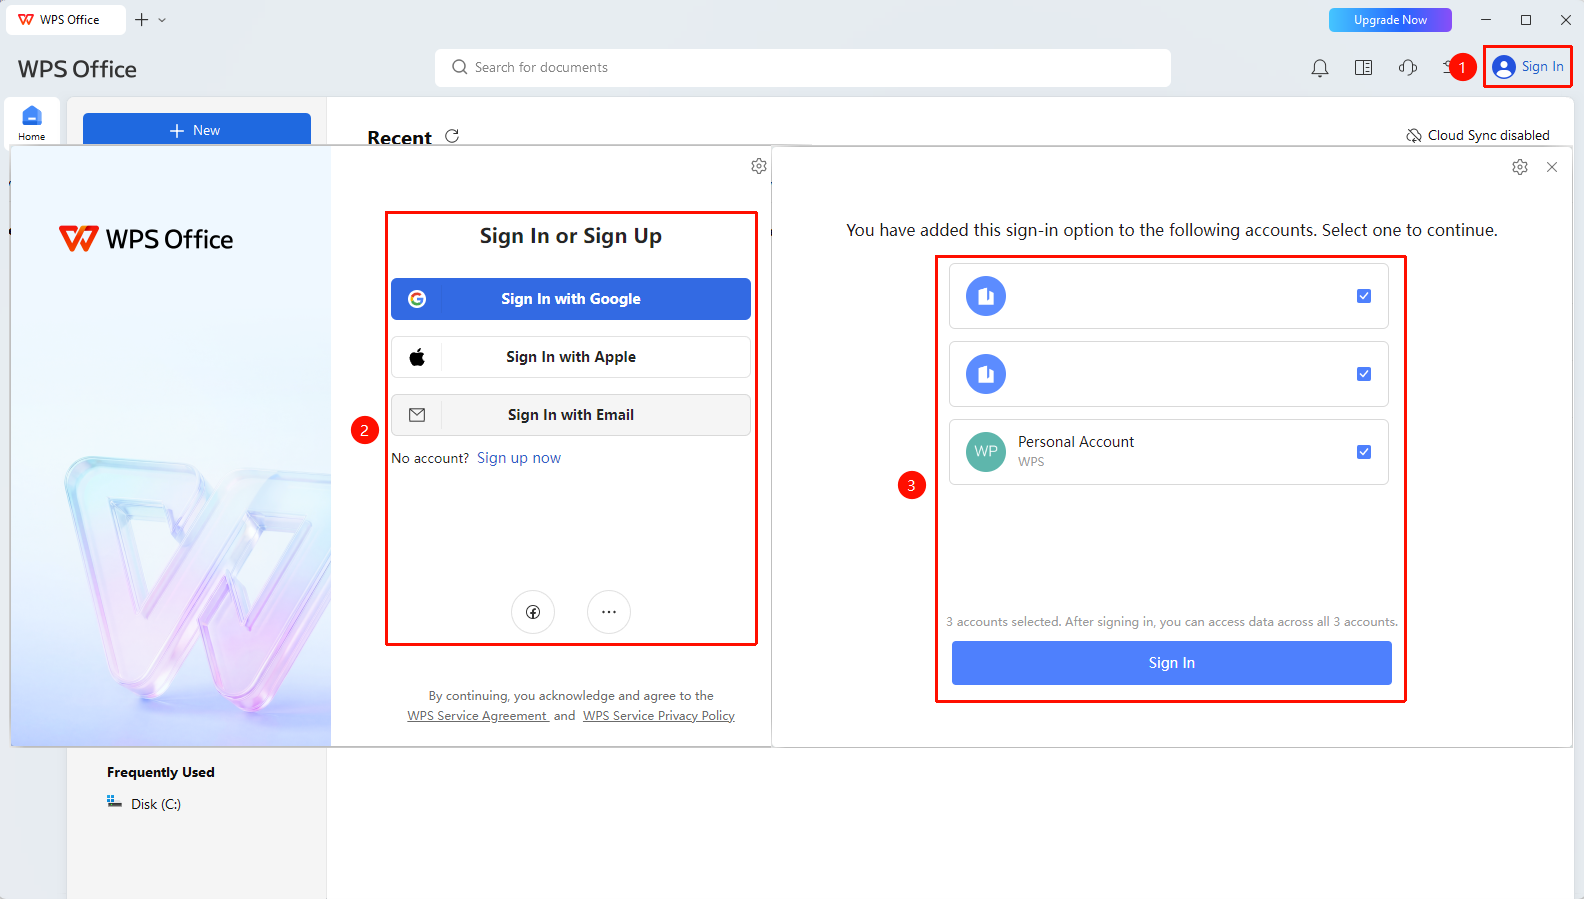
Task: Click the Facebook sign-in icon
Action: 533,612
